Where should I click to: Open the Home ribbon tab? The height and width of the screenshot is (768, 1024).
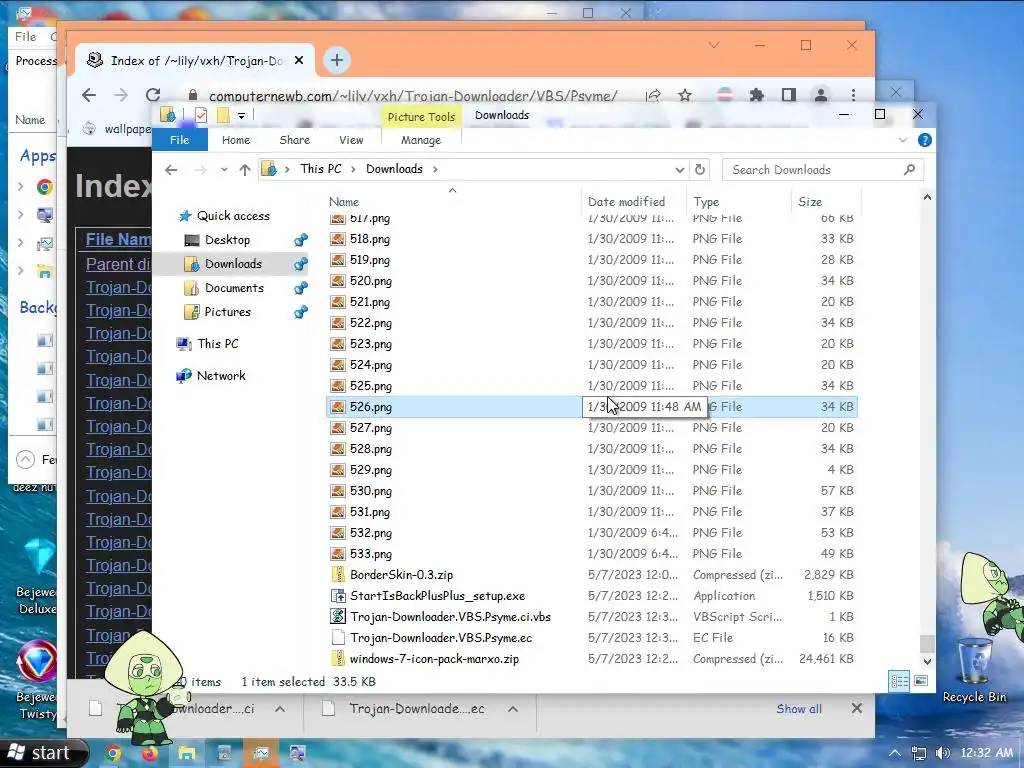point(236,140)
